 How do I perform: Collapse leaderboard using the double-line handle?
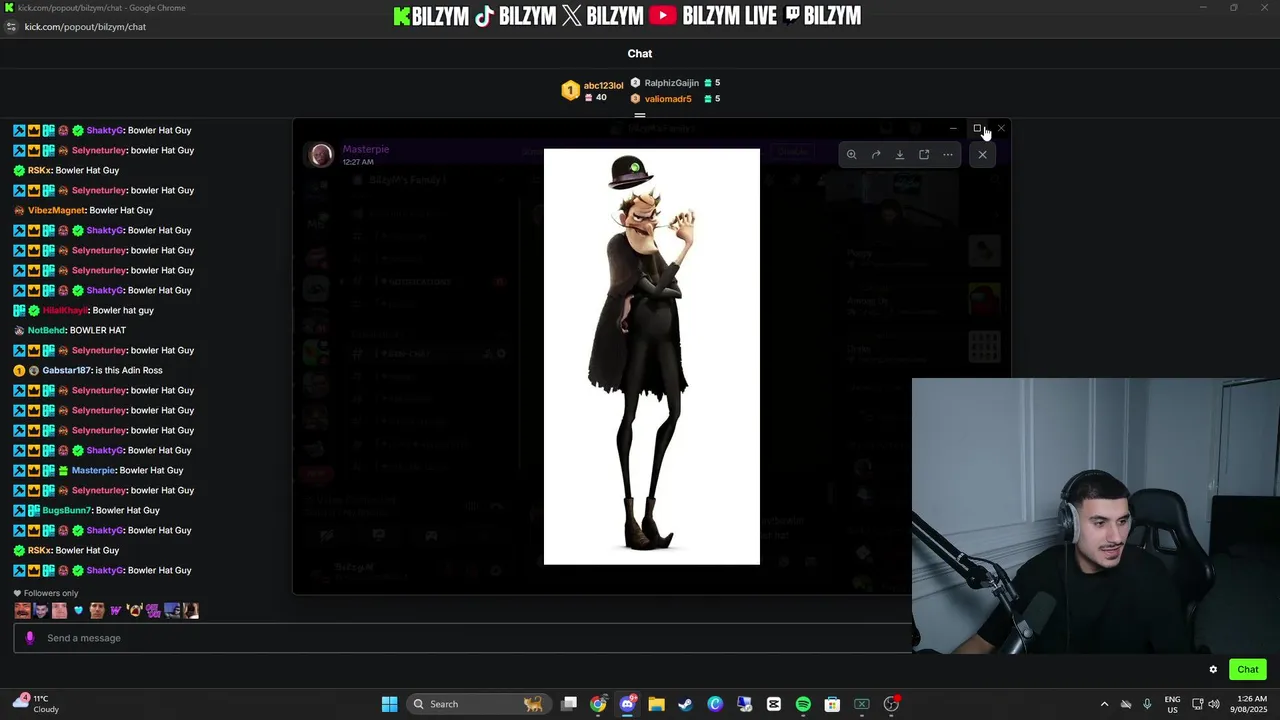[x=640, y=115]
